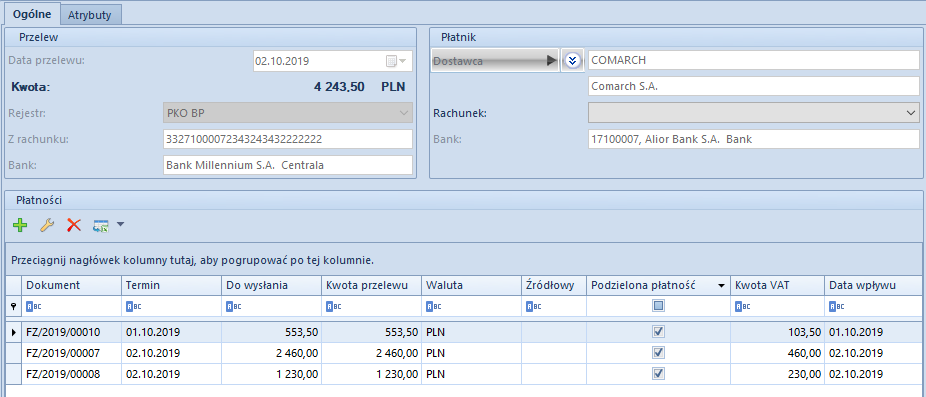
Task: Click the 2 460,00 Do wysłania cell
Action: click(x=272, y=353)
